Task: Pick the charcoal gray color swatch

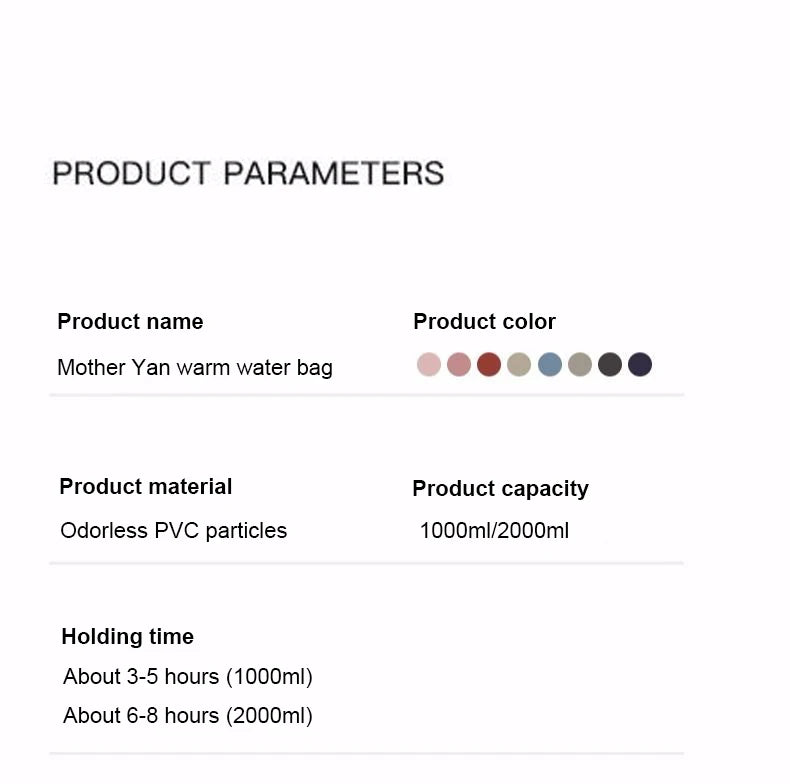Action: pyautogui.click(x=610, y=365)
